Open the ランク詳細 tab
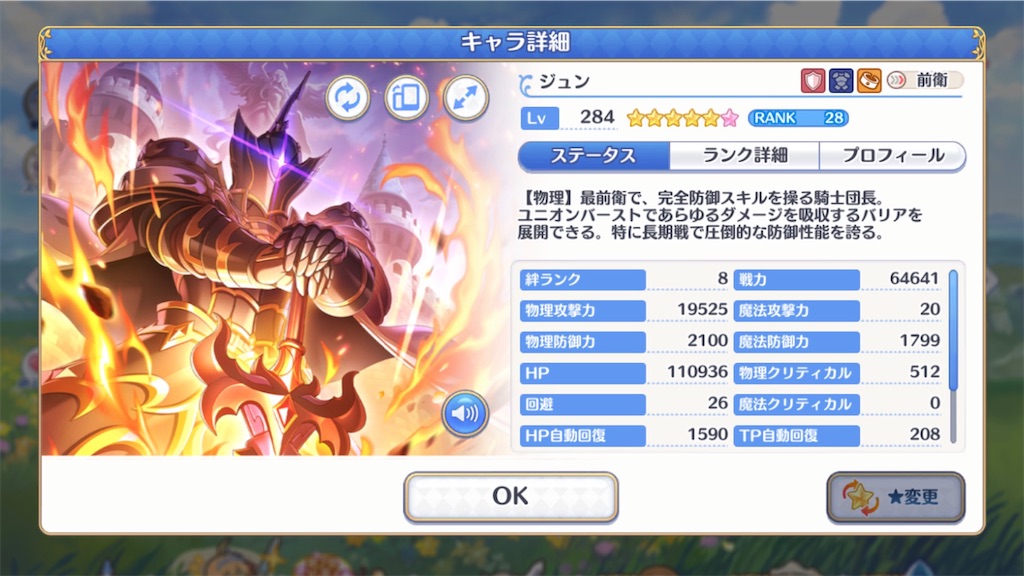 pyautogui.click(x=744, y=156)
